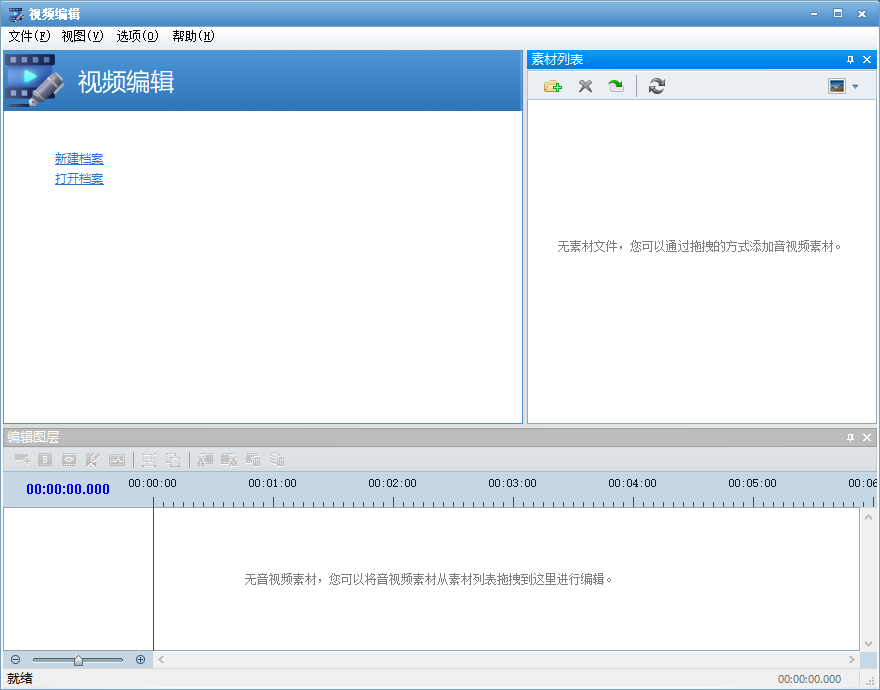Click the add material folder icon
The height and width of the screenshot is (690, 880).
point(553,86)
